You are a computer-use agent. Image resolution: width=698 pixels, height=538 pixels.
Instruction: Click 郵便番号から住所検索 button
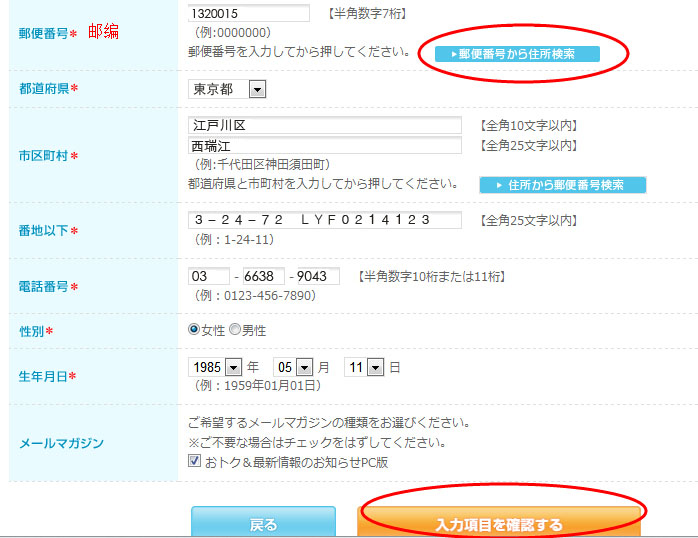tap(517, 54)
